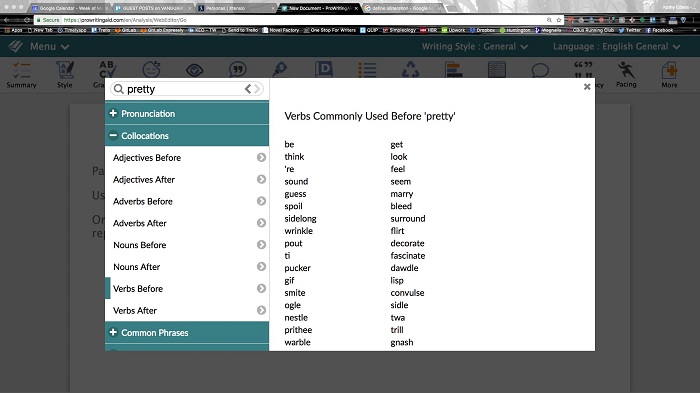700x393 pixels.
Task: Expand the Common Phrases section
Action: pos(187,333)
